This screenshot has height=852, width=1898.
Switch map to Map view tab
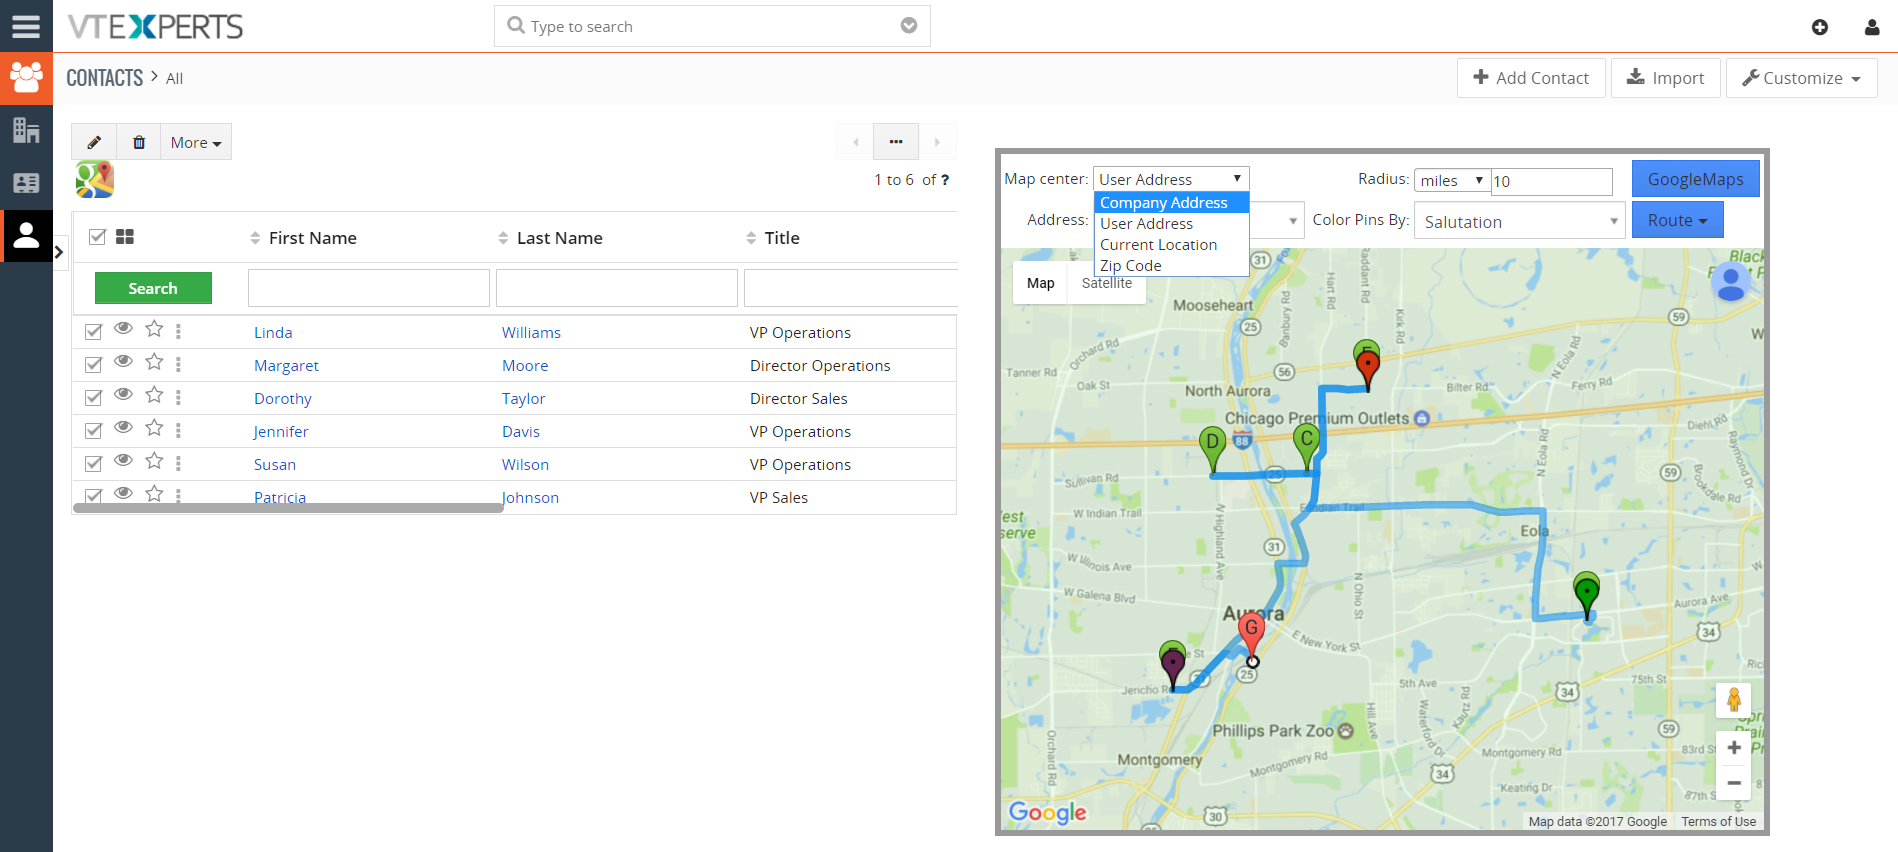pyautogui.click(x=1040, y=283)
